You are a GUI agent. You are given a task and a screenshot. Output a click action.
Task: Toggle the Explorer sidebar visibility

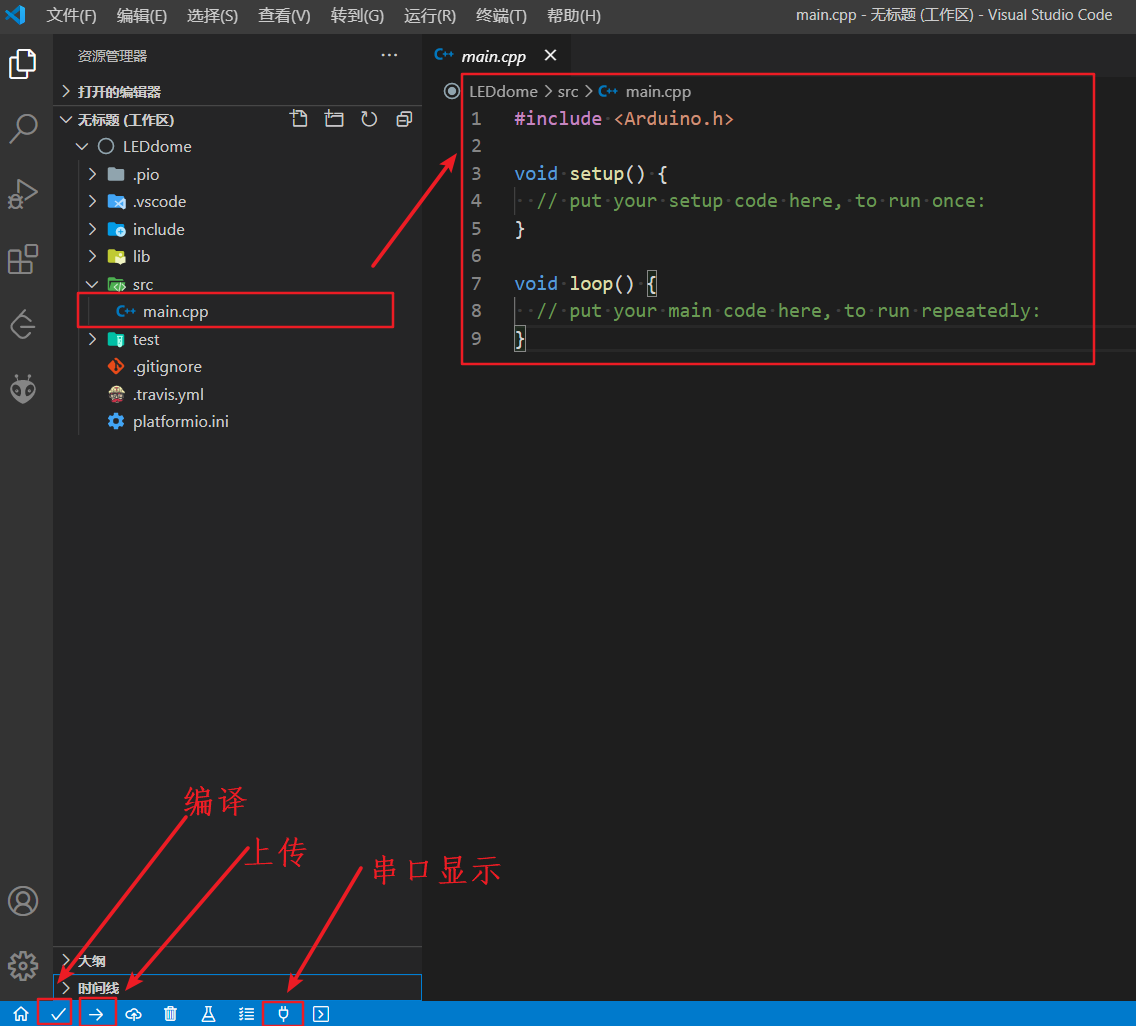[x=24, y=64]
